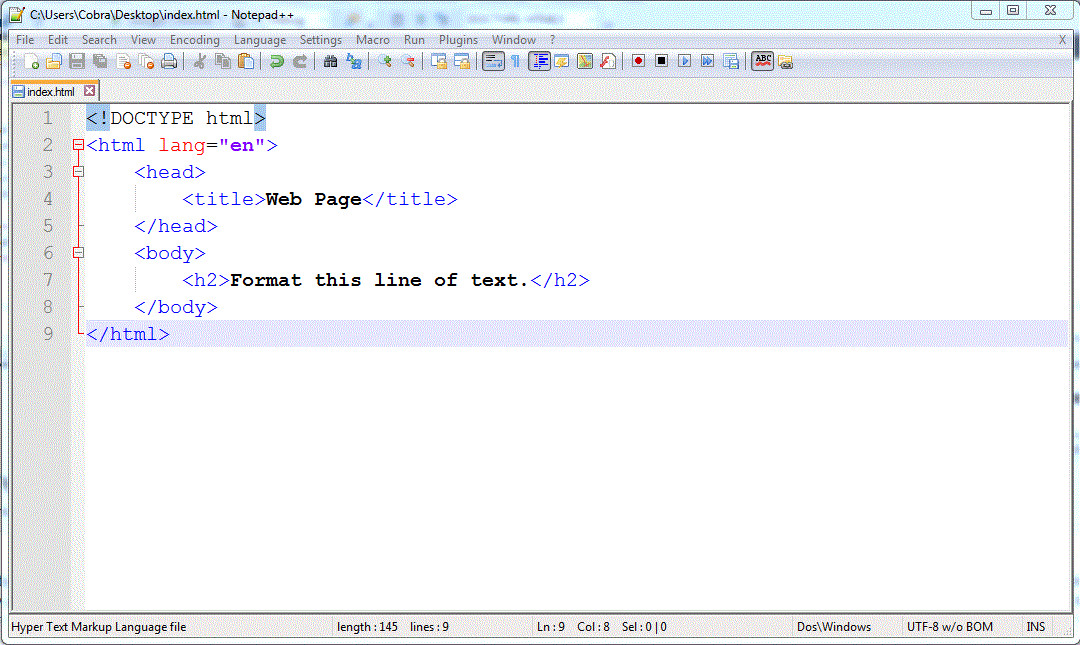Click the Zoom Out magnifier icon
The height and width of the screenshot is (645, 1080).
click(x=408, y=61)
